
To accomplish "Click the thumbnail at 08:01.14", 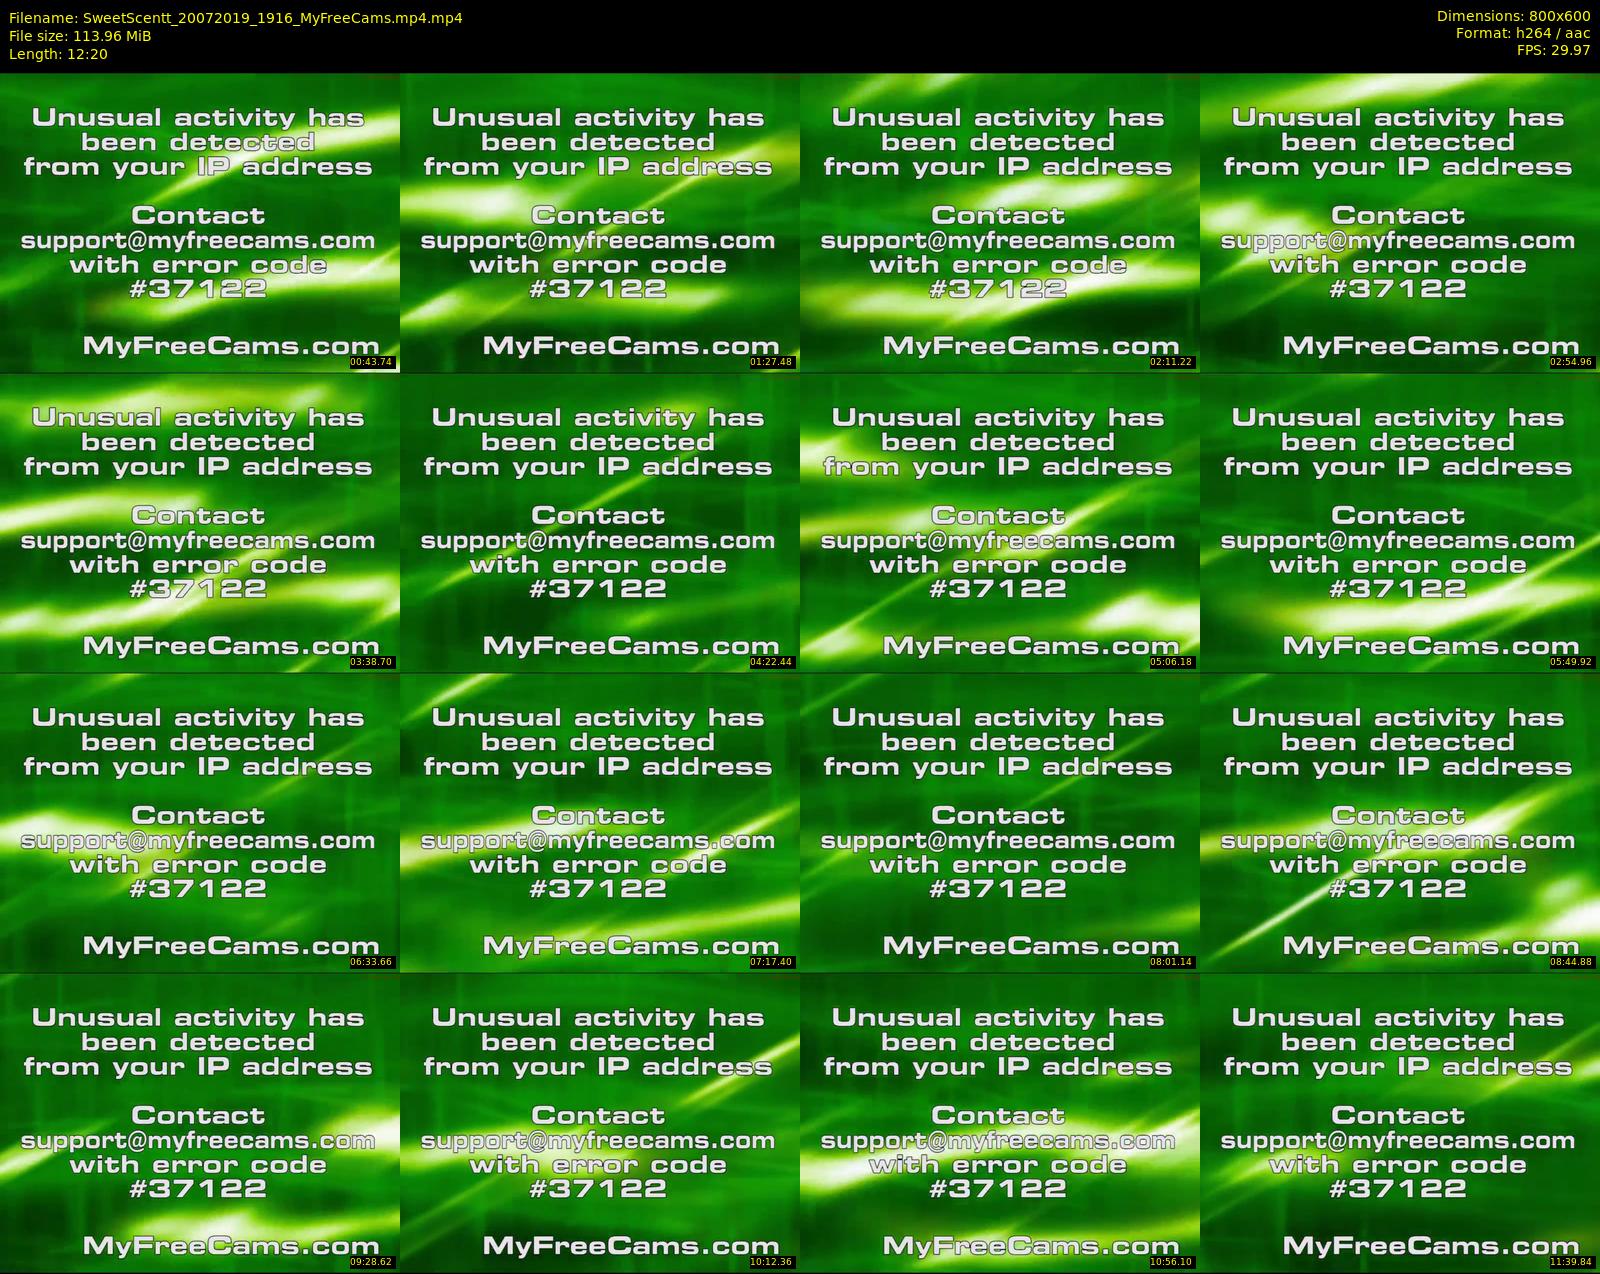I will 1000,823.
